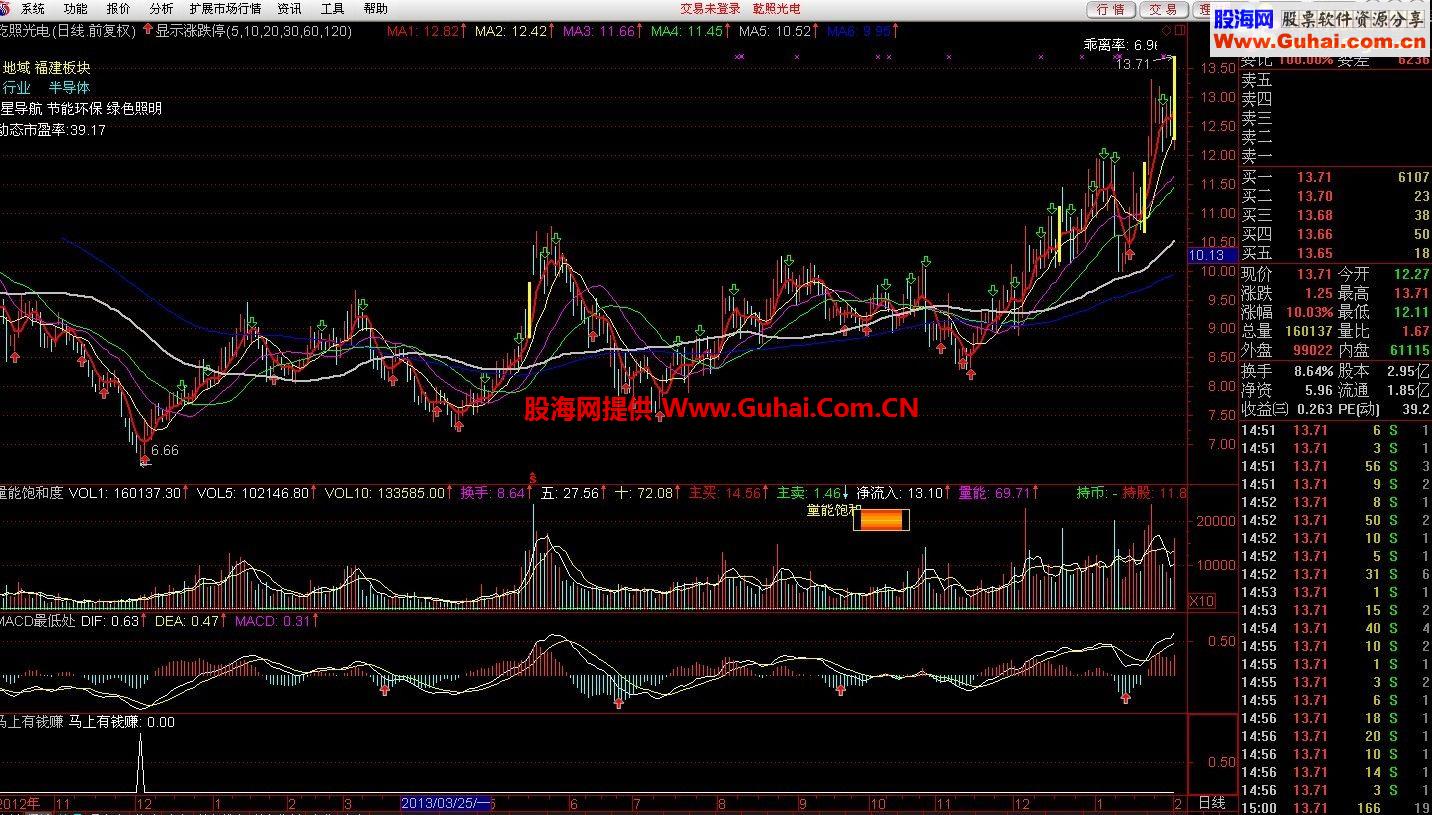Click the VOL5: 102146.80 label
The width and height of the screenshot is (1432, 815).
click(x=257, y=493)
